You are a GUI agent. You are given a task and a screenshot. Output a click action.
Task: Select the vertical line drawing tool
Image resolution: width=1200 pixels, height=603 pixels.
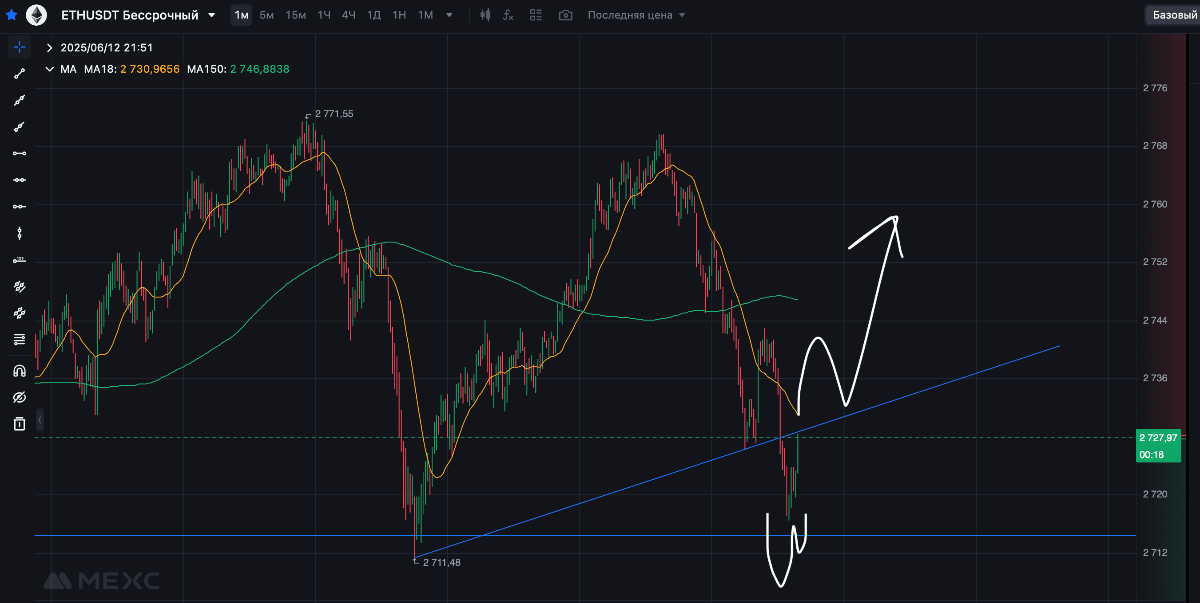click(19, 232)
